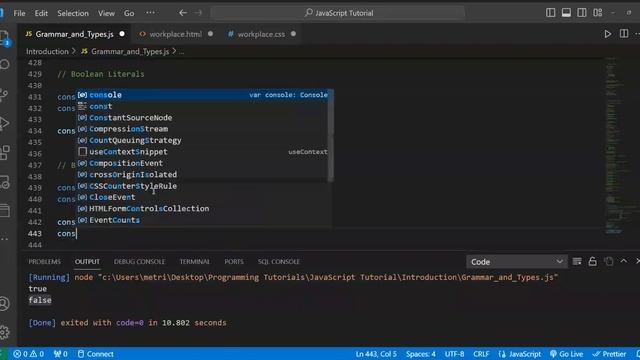Maximize the panel with the chevron up
This screenshot has width=640, height=360.
coord(624,261)
